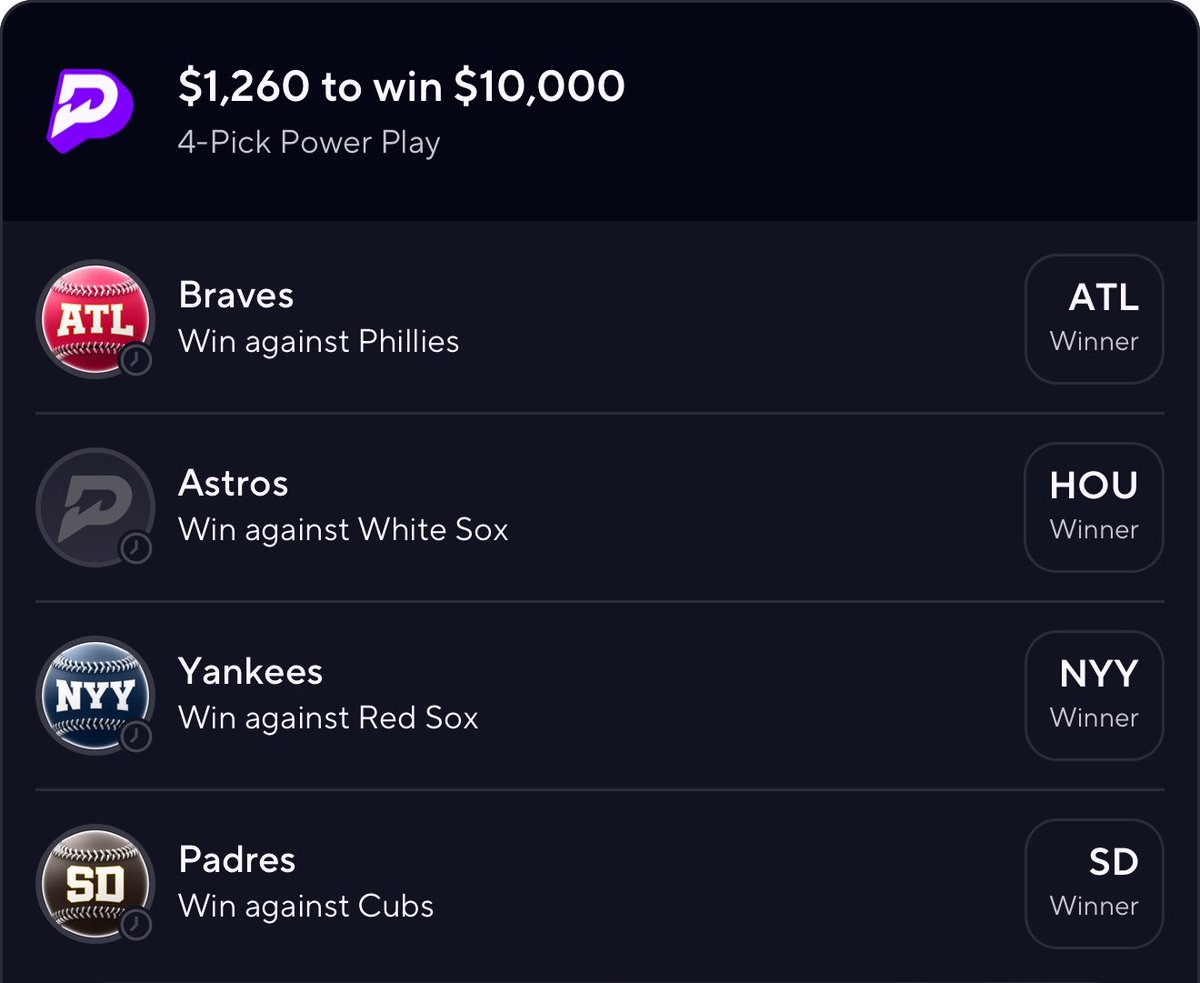The height and width of the screenshot is (983, 1200).
Task: Select the NYY Winner pick box
Action: click(x=1094, y=695)
